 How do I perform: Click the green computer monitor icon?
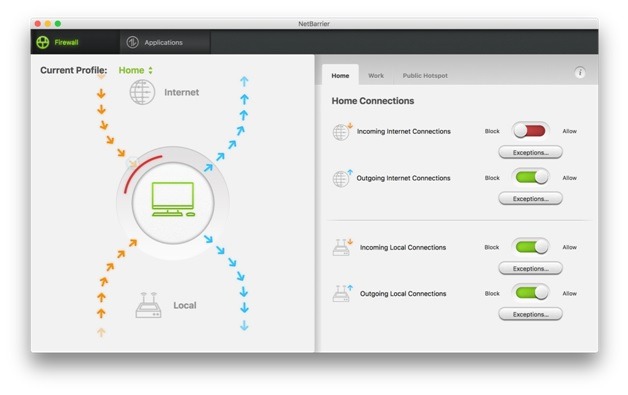(173, 199)
